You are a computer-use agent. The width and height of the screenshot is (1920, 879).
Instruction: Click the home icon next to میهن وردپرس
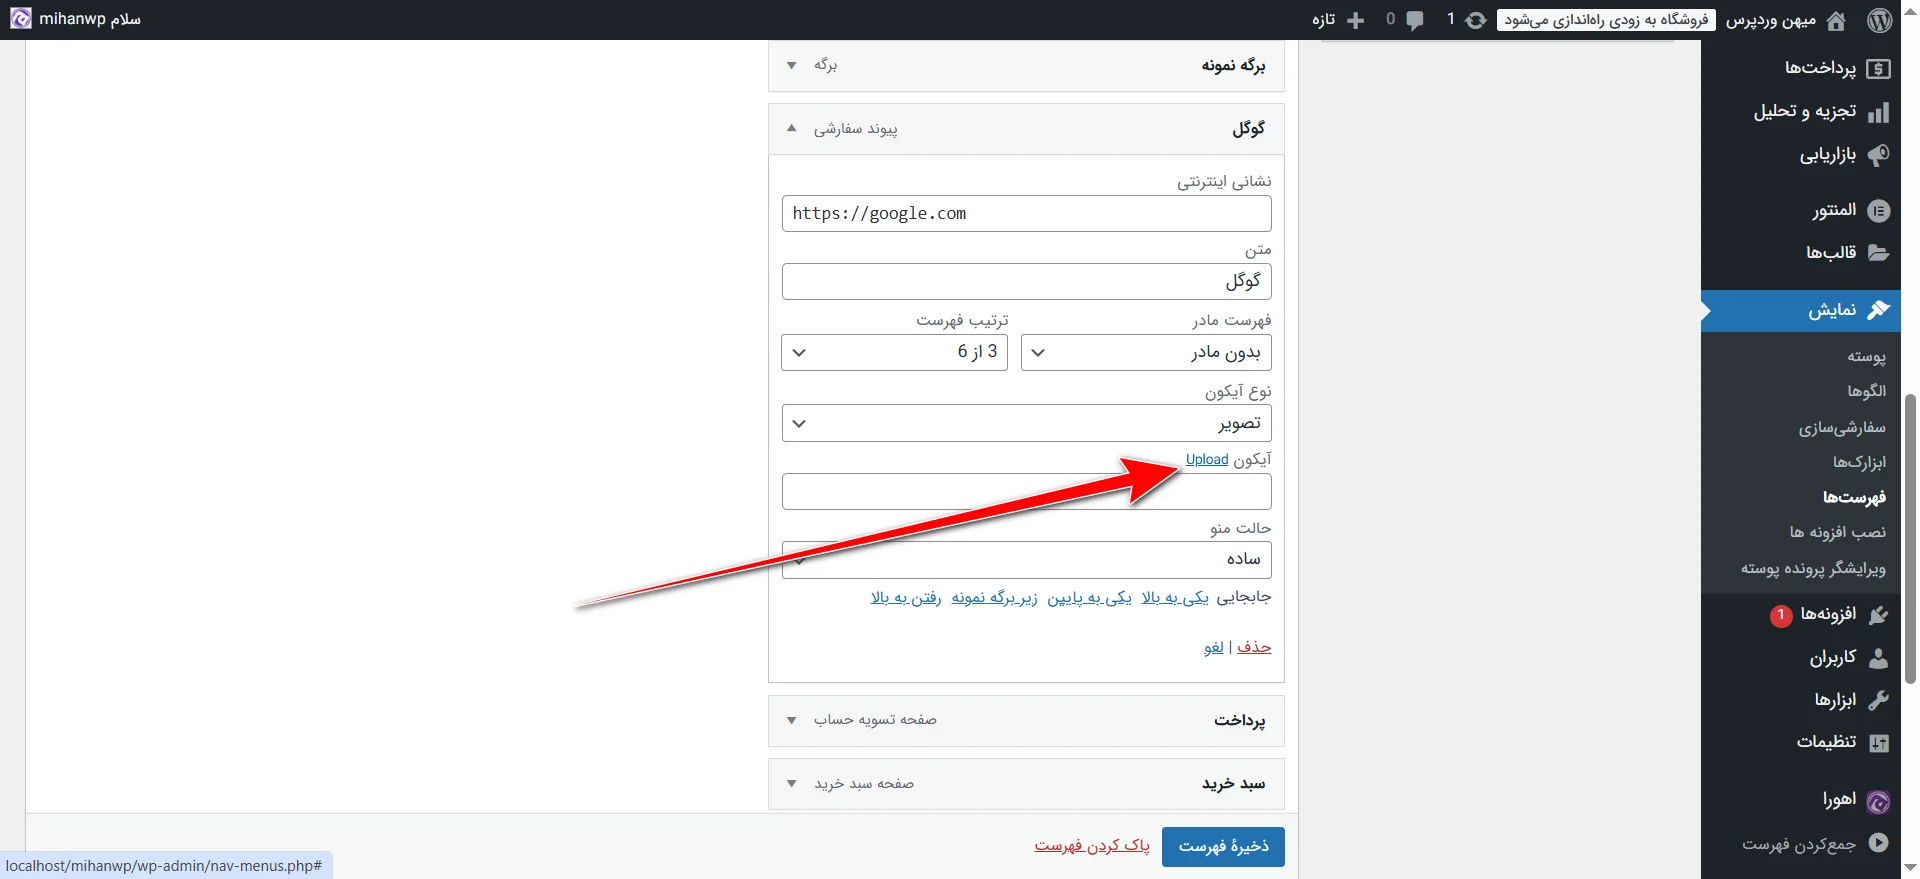point(1836,20)
